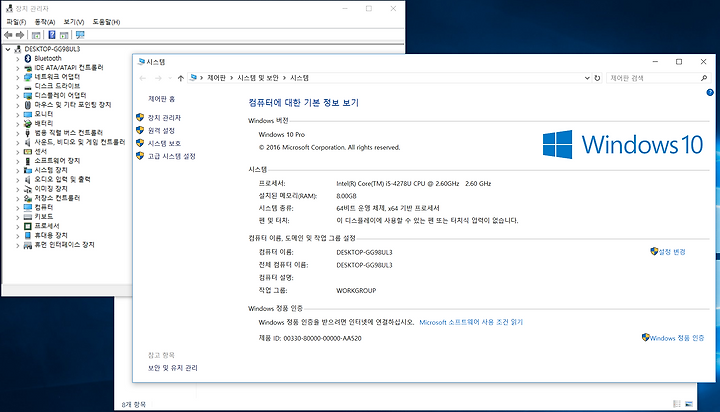Screen dimensions: 720x412
Task: Click the scan hardware monitor icon in Device Manager toolbar
Action: click(80, 35)
